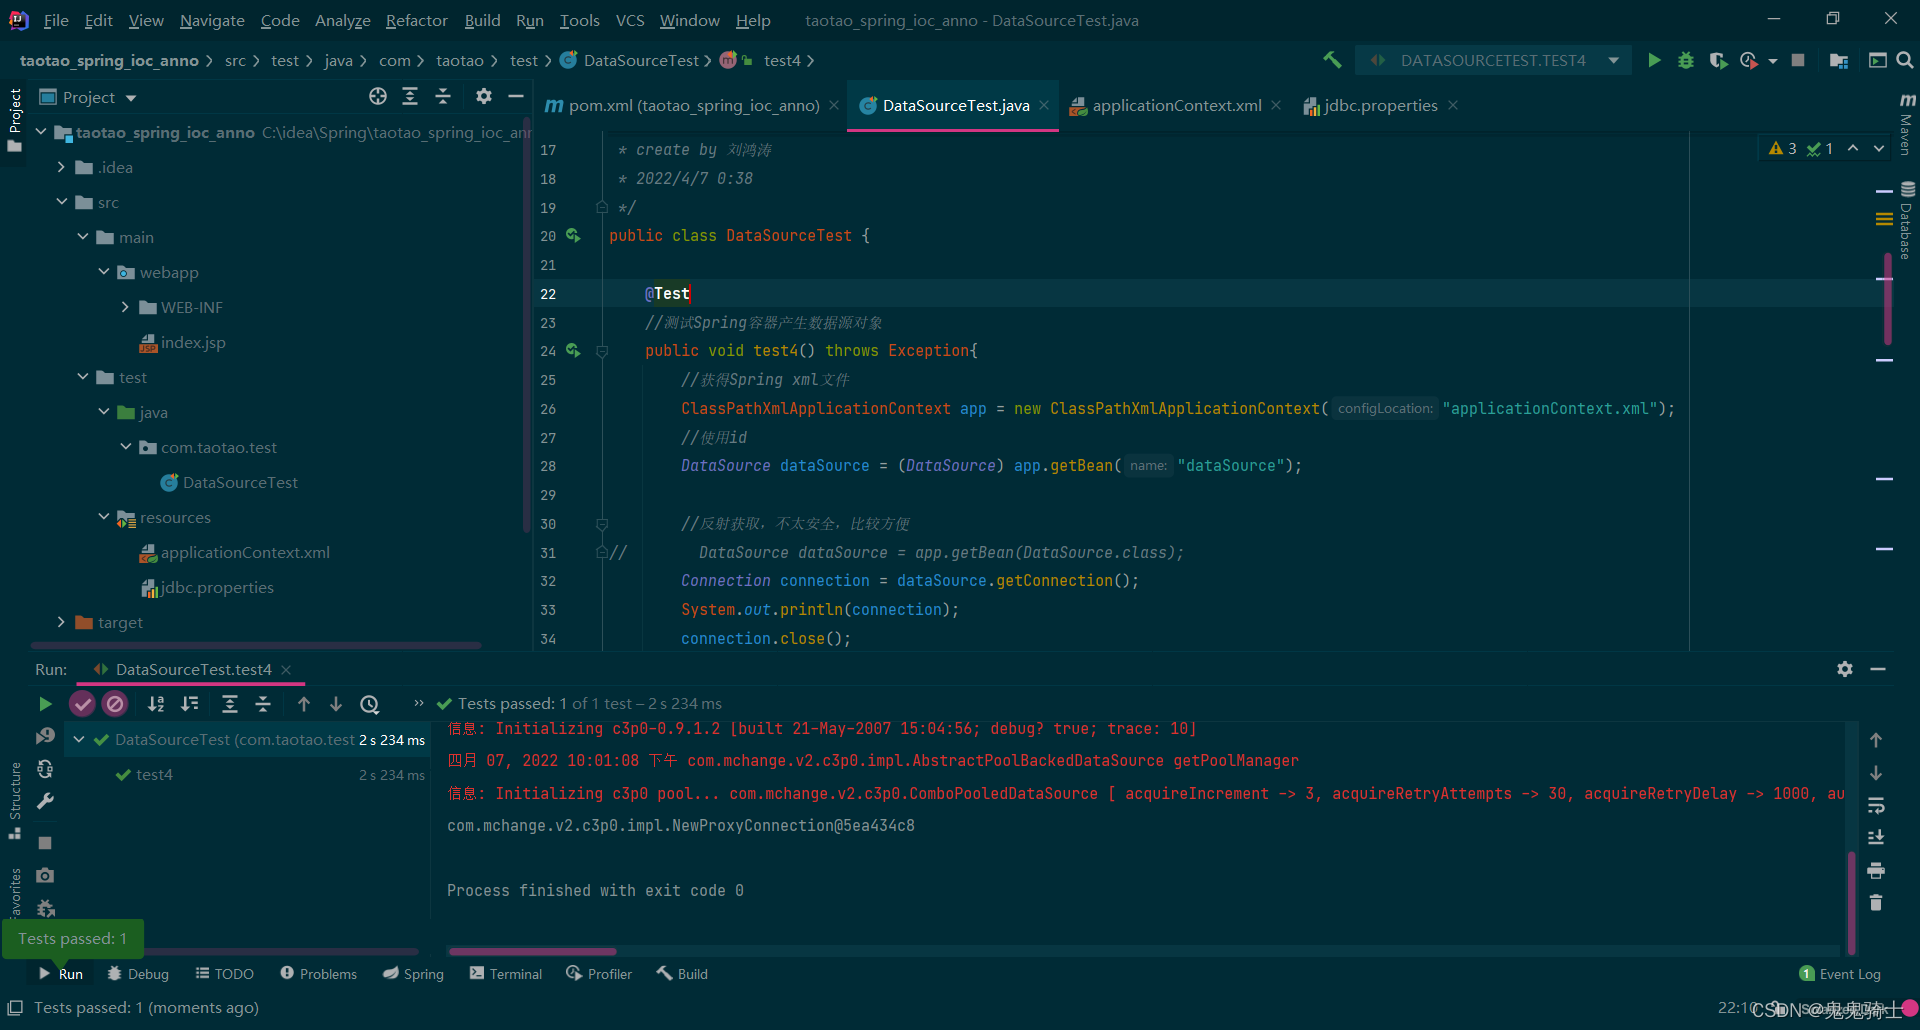The height and width of the screenshot is (1030, 1920).
Task: Toggle scroll to end of console
Action: 1876,837
